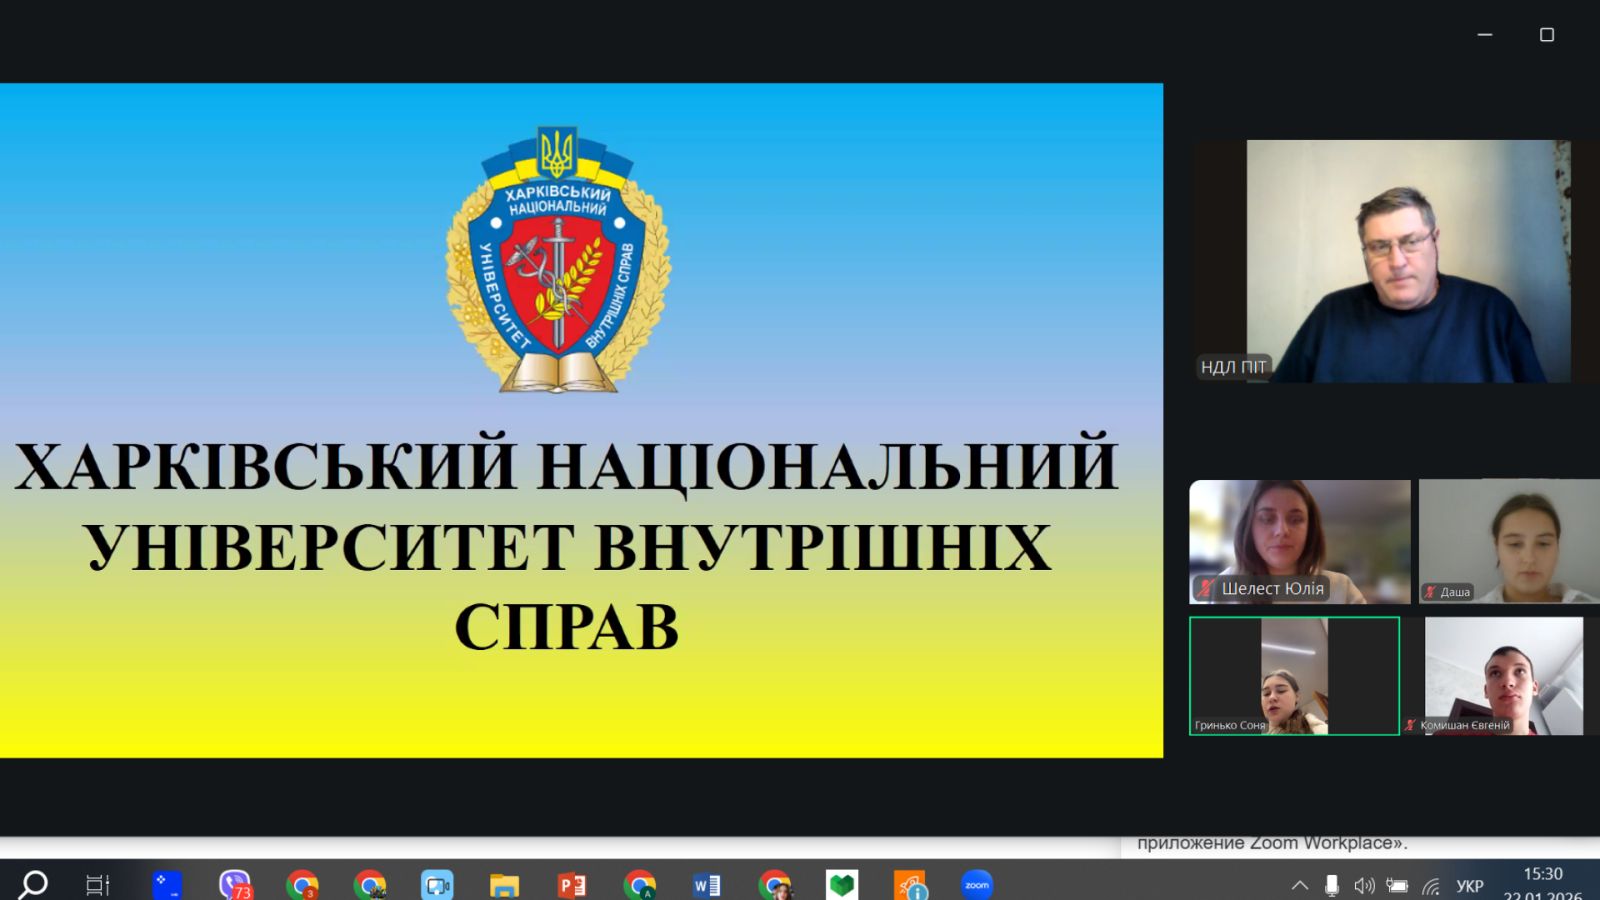Click the battery power tray icon

coord(1397,886)
